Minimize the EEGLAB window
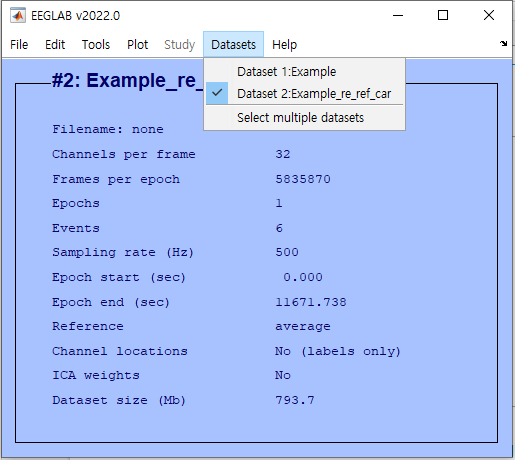This screenshot has height=460, width=515. click(398, 15)
